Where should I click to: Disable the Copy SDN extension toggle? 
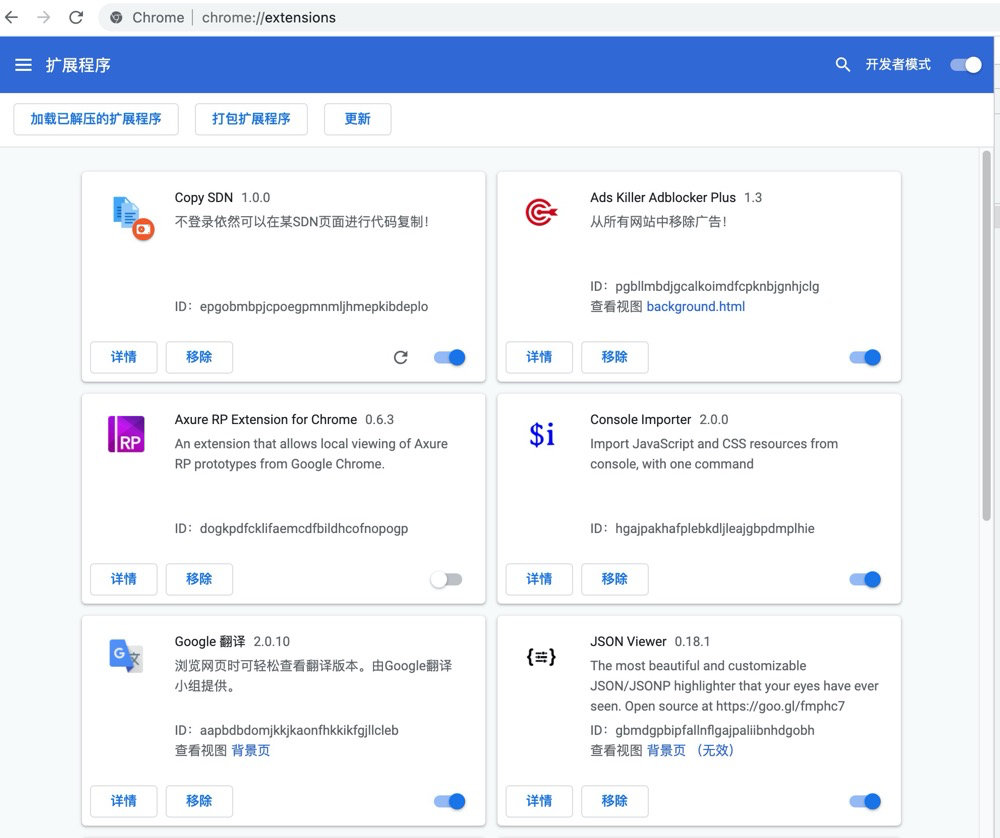[450, 357]
